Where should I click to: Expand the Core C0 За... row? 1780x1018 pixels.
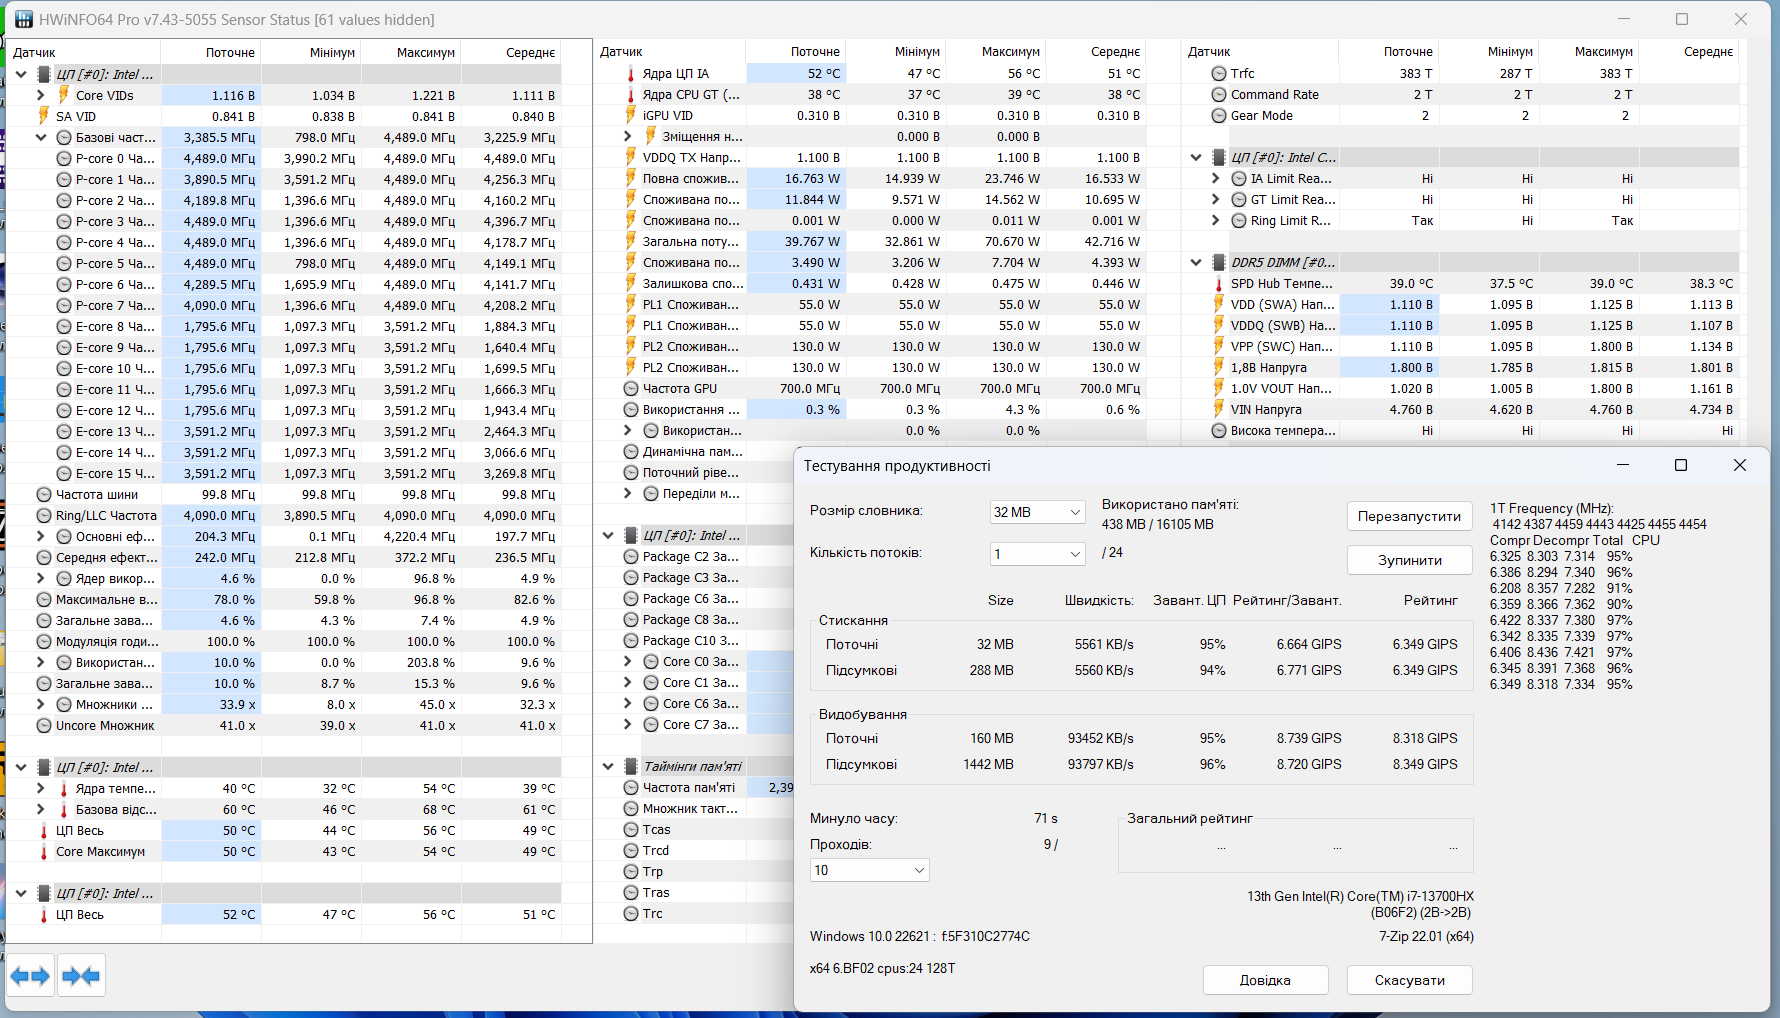tap(628, 661)
